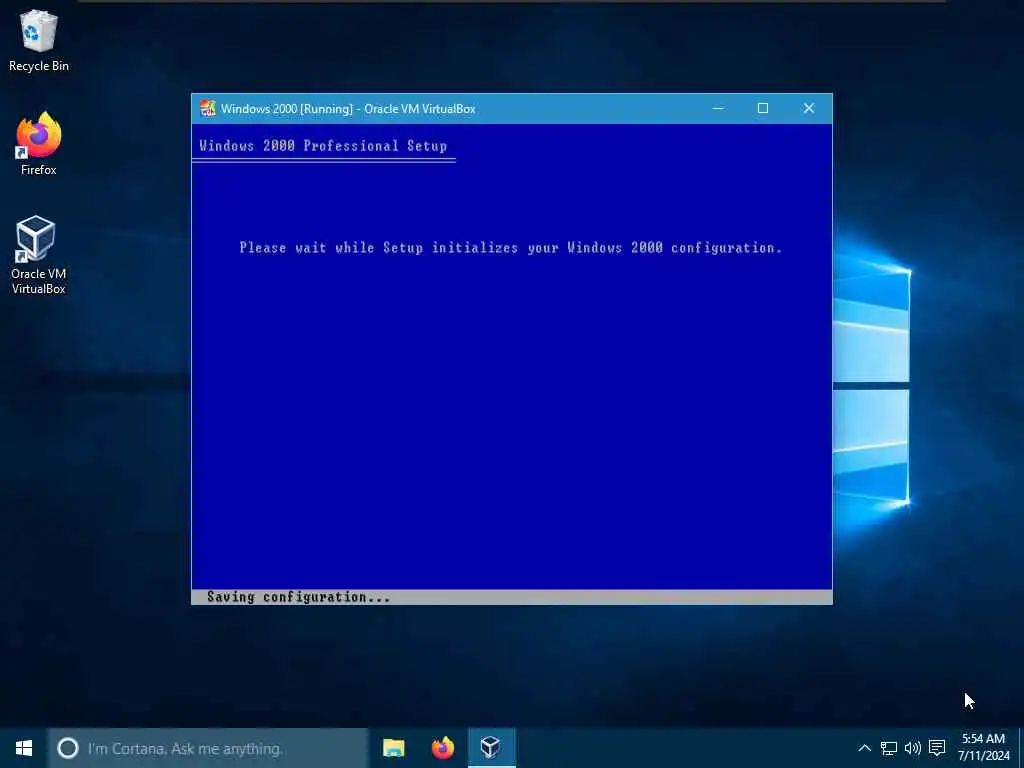Click the 'Windows 2000 Professional Setup' heading
Viewport: 1024px width, 768px height.
[x=323, y=146]
